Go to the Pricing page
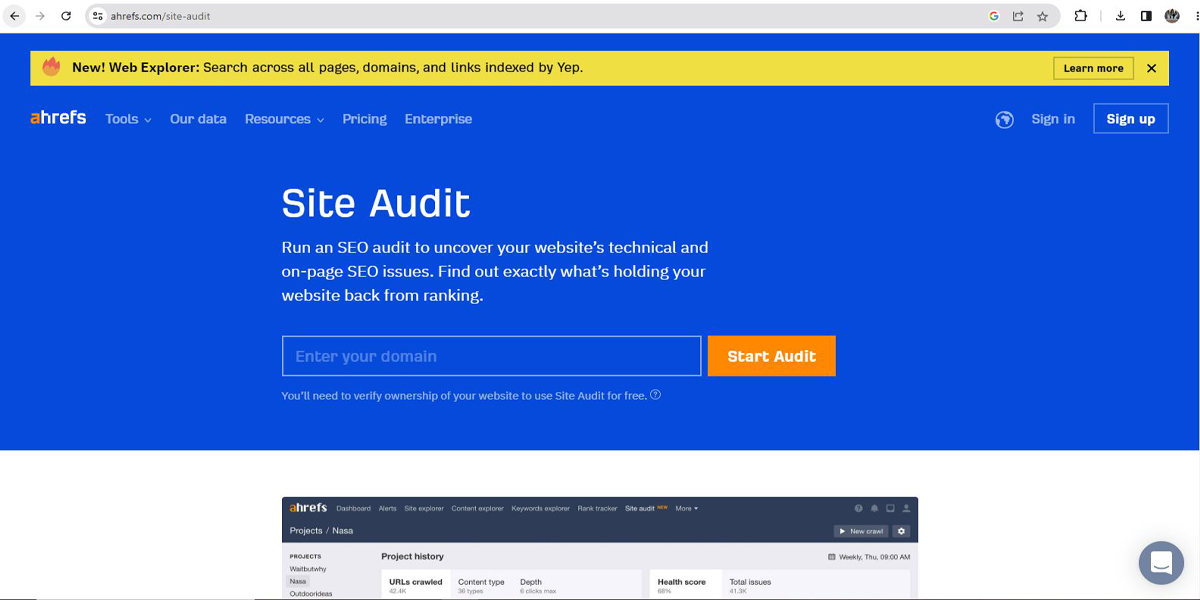1200x600 pixels. point(364,119)
